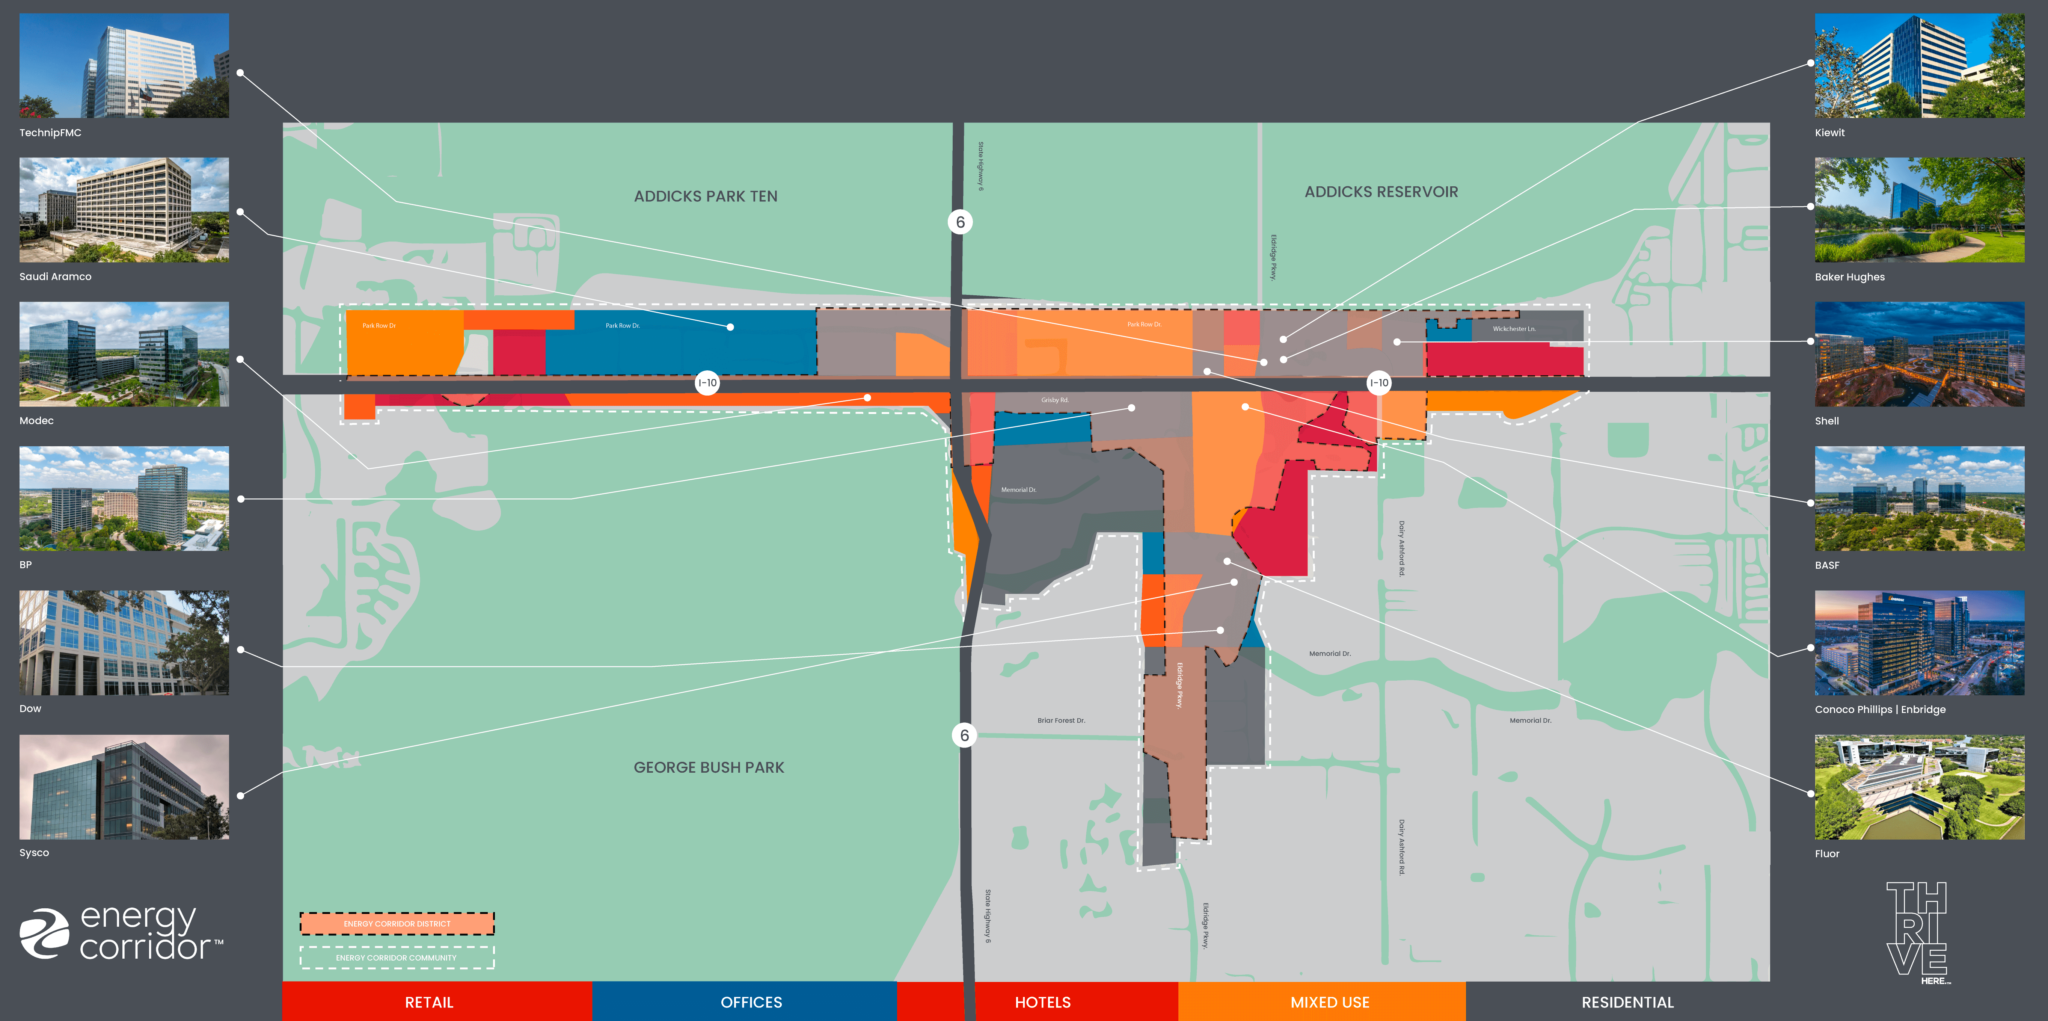Image resolution: width=2048 pixels, height=1021 pixels.
Task: Click the northern Highway 6 shield marker
Action: (960, 222)
